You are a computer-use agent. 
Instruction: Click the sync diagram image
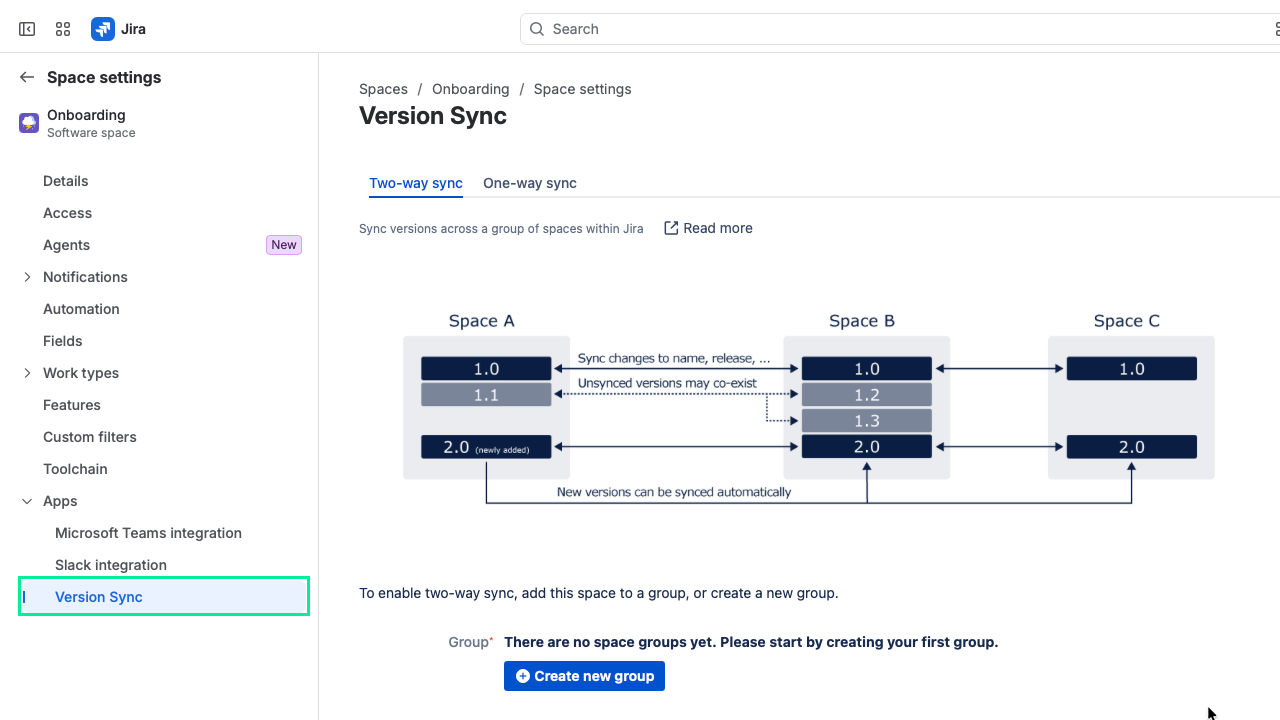(808, 408)
